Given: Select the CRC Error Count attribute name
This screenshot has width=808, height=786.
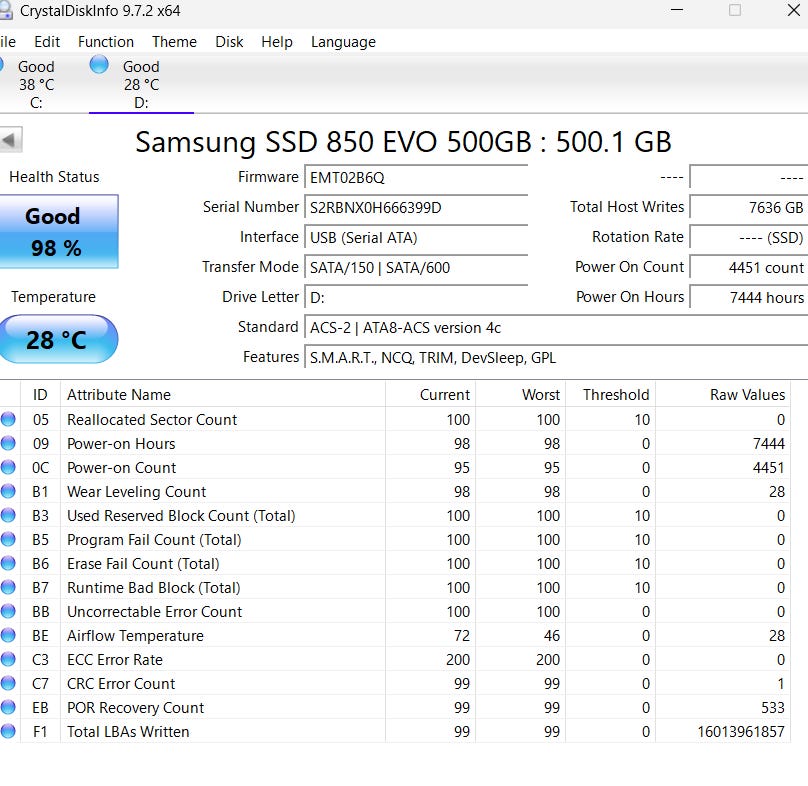Looking at the screenshot, I should 121,684.
